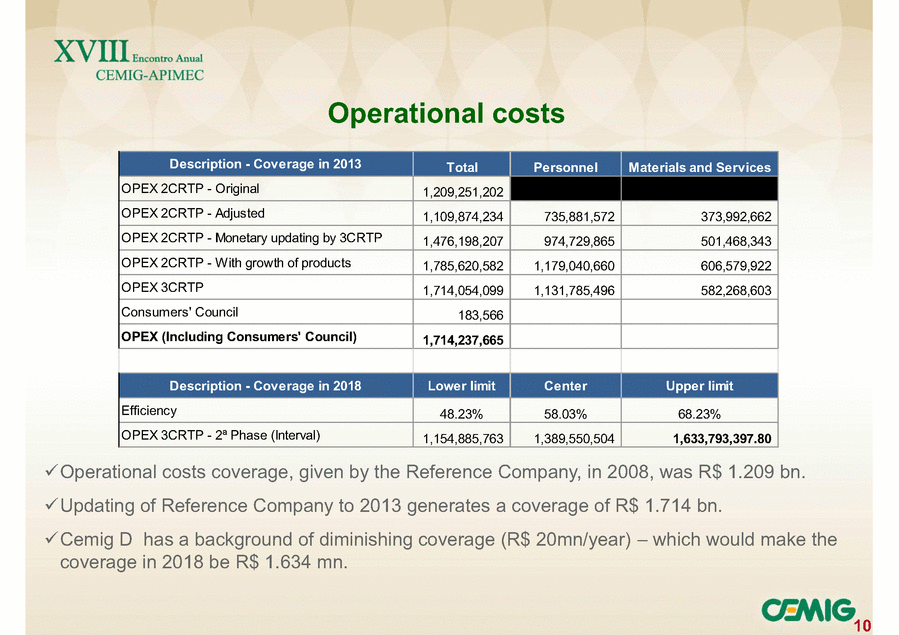
Task: Click the checkmark beside the R$ 1.209 bn bullet
Action: [x=52, y=471]
